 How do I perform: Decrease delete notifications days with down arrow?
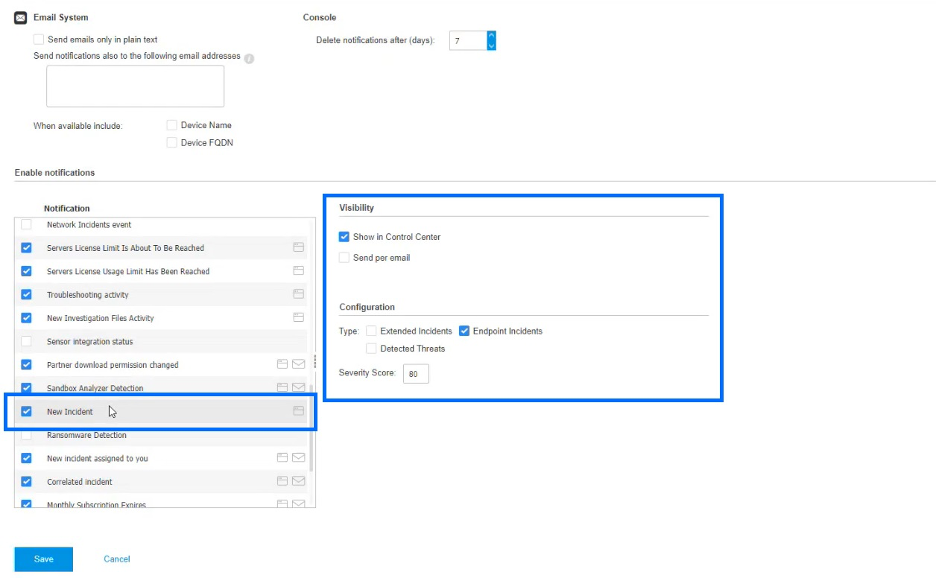(491, 46)
